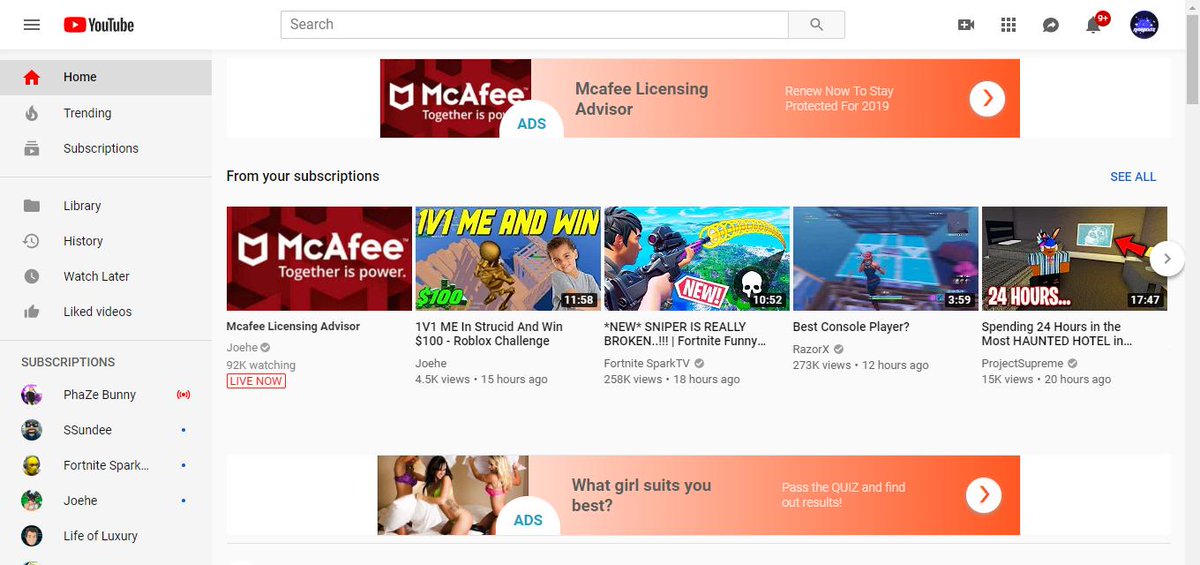Click the Library folder icon

(32, 205)
